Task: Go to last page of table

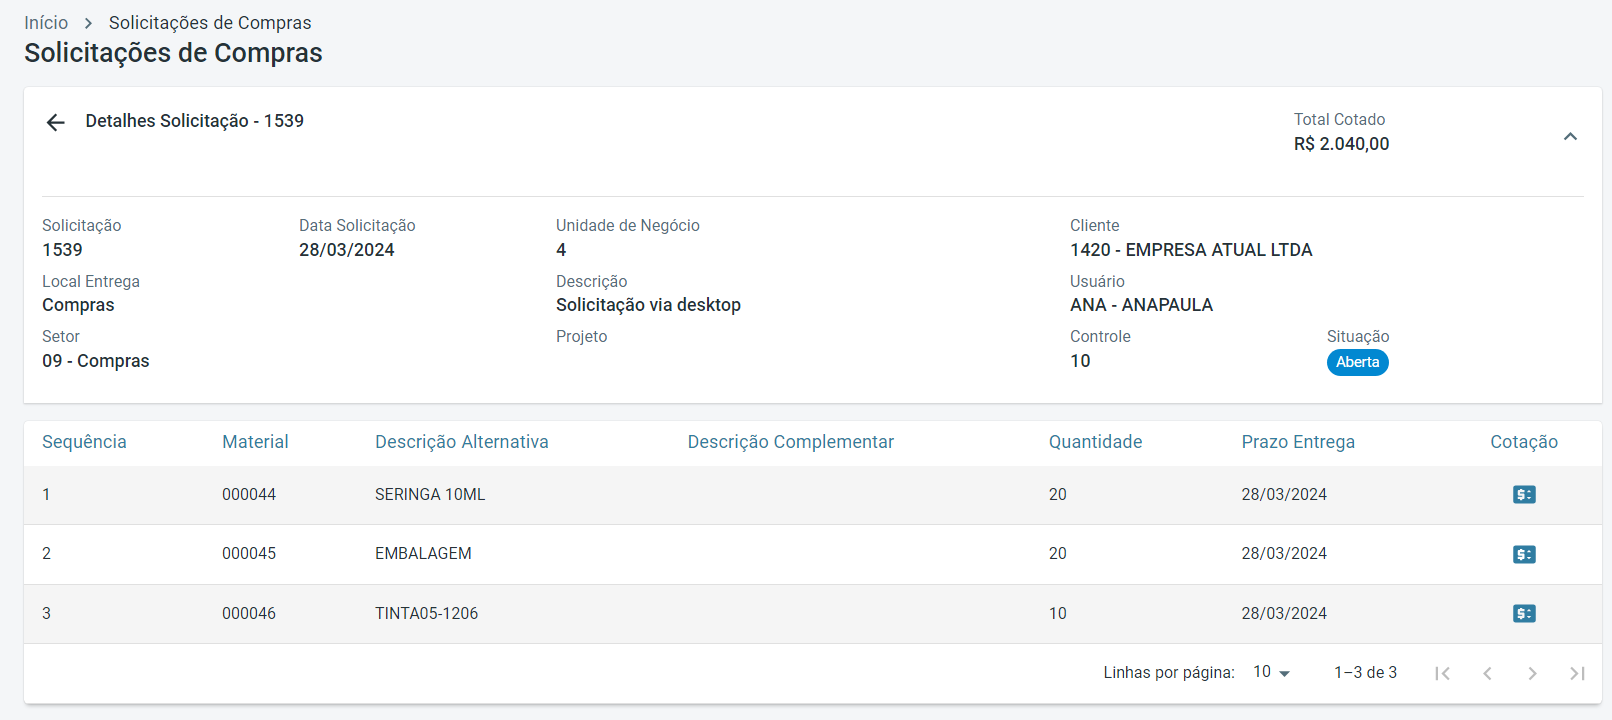Action: (1577, 673)
